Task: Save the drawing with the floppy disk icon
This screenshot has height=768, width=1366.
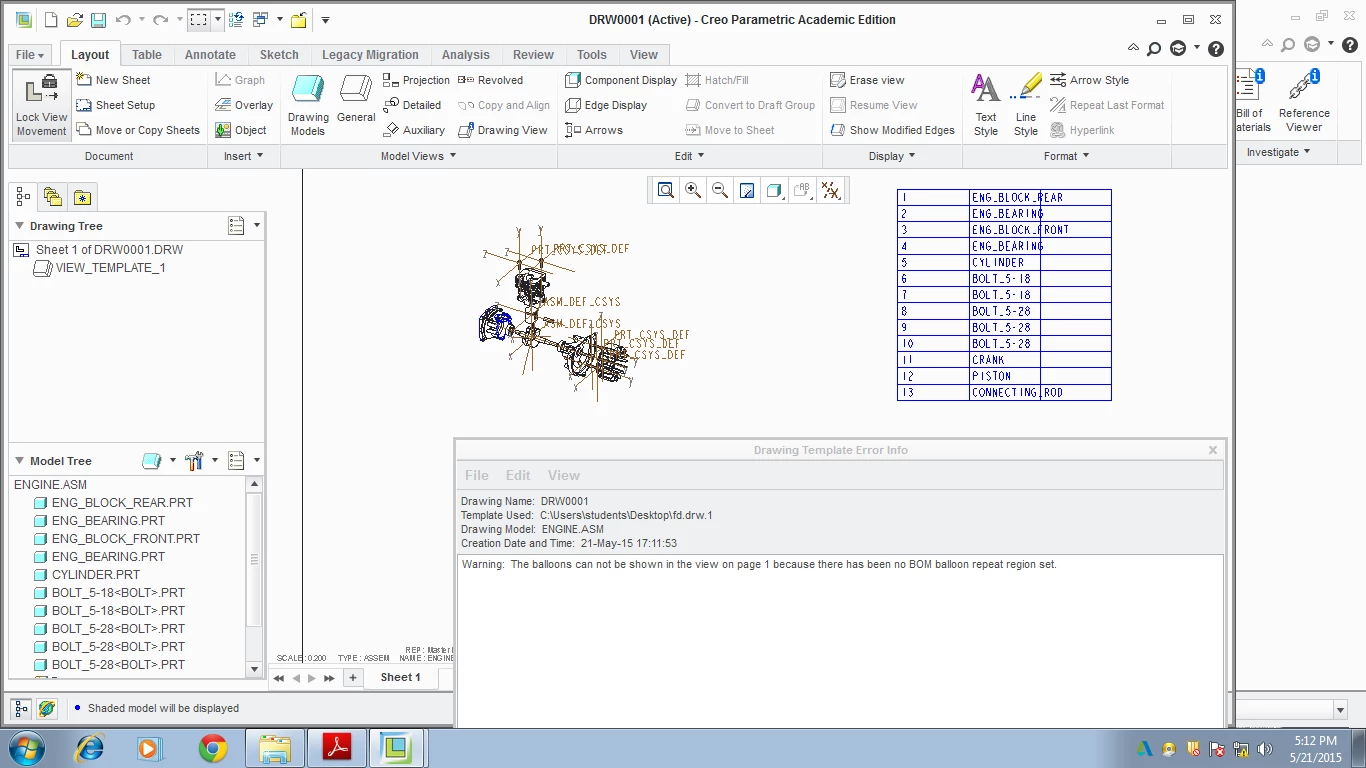Action: [98, 20]
